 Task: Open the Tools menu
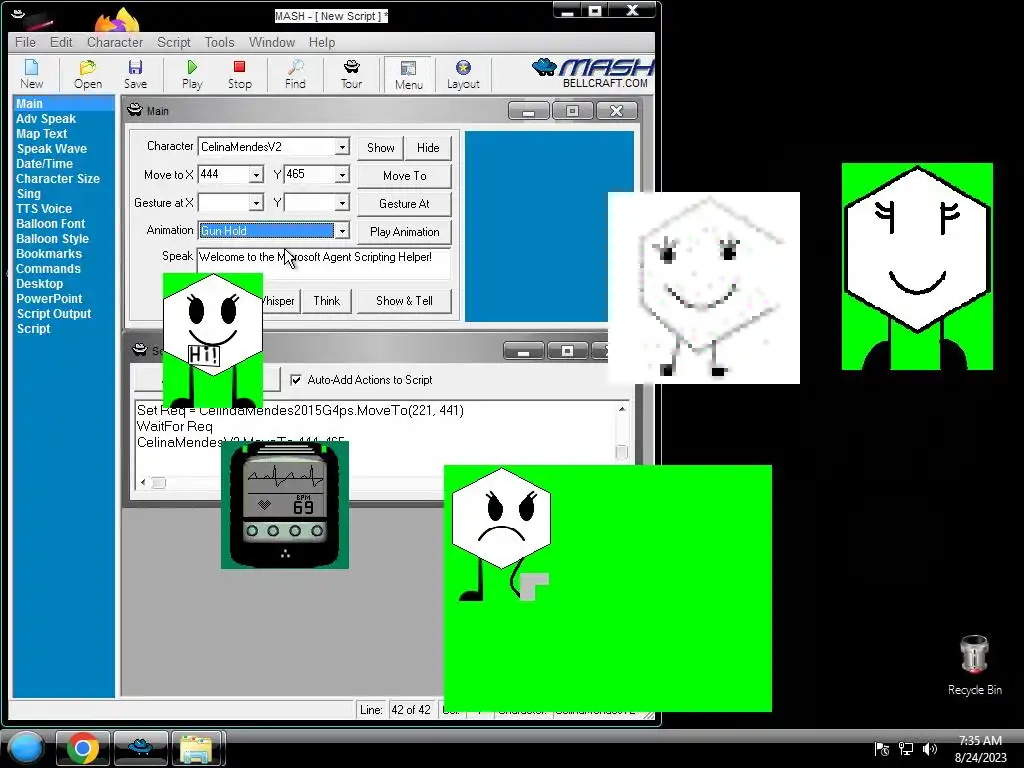[219, 42]
